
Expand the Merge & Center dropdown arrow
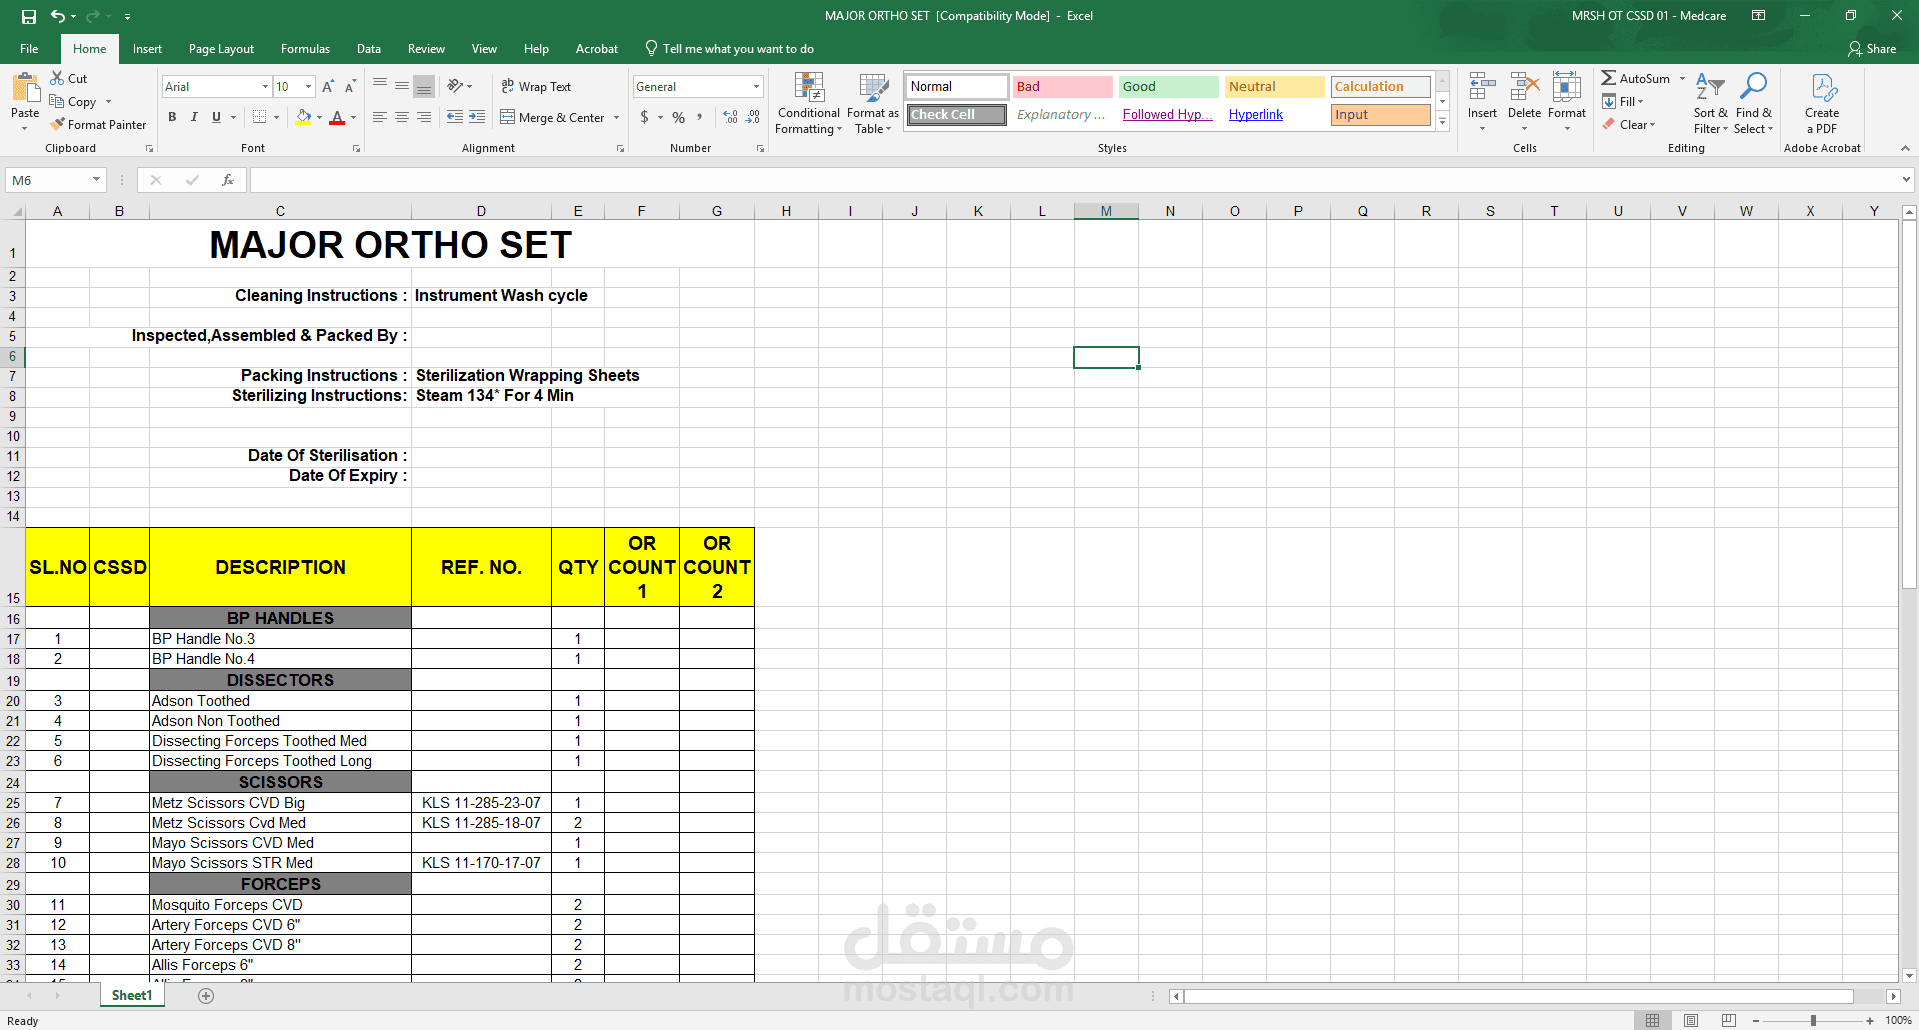coord(616,118)
